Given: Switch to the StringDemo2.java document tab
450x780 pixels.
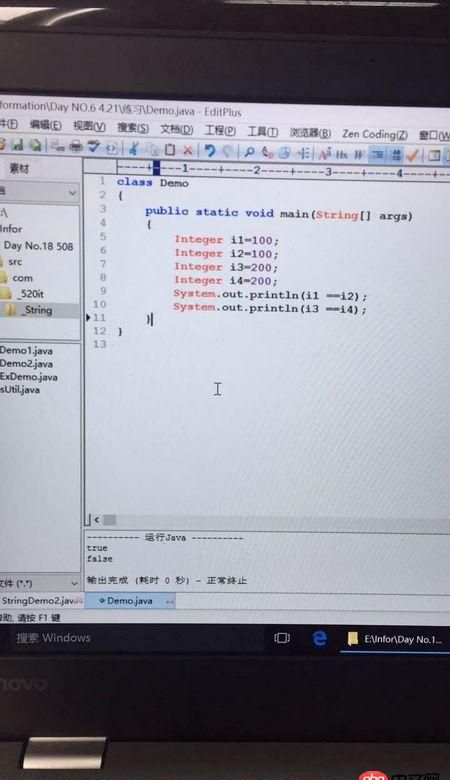Looking at the screenshot, I should click(x=40, y=600).
